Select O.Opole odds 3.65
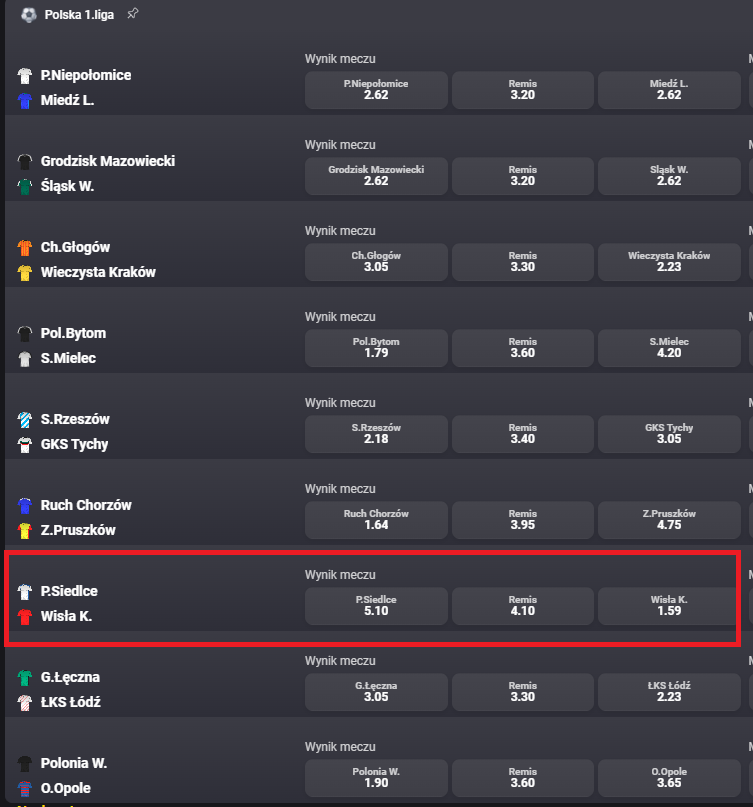The height and width of the screenshot is (807, 753). click(669, 778)
